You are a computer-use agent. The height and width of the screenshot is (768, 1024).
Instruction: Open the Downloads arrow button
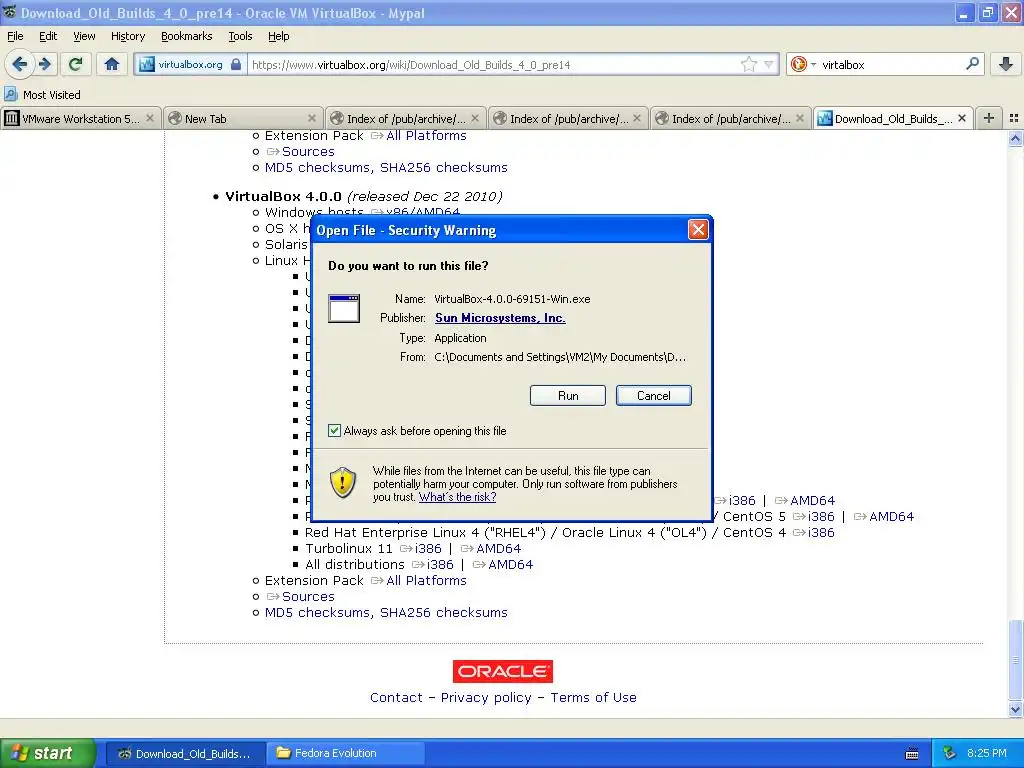1006,64
